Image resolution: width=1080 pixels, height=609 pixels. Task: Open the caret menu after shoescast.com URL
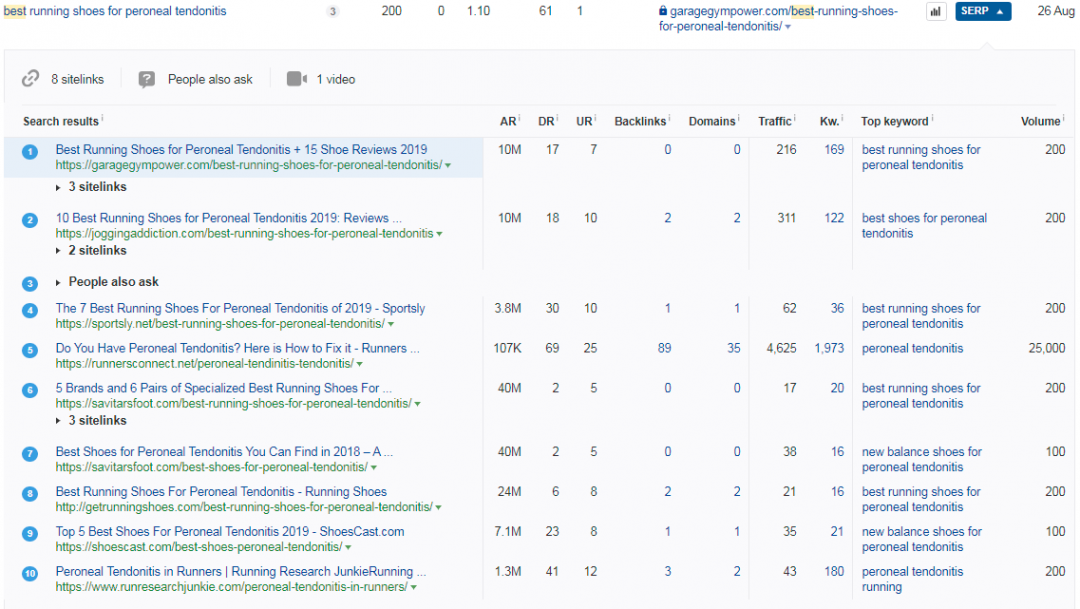(348, 548)
